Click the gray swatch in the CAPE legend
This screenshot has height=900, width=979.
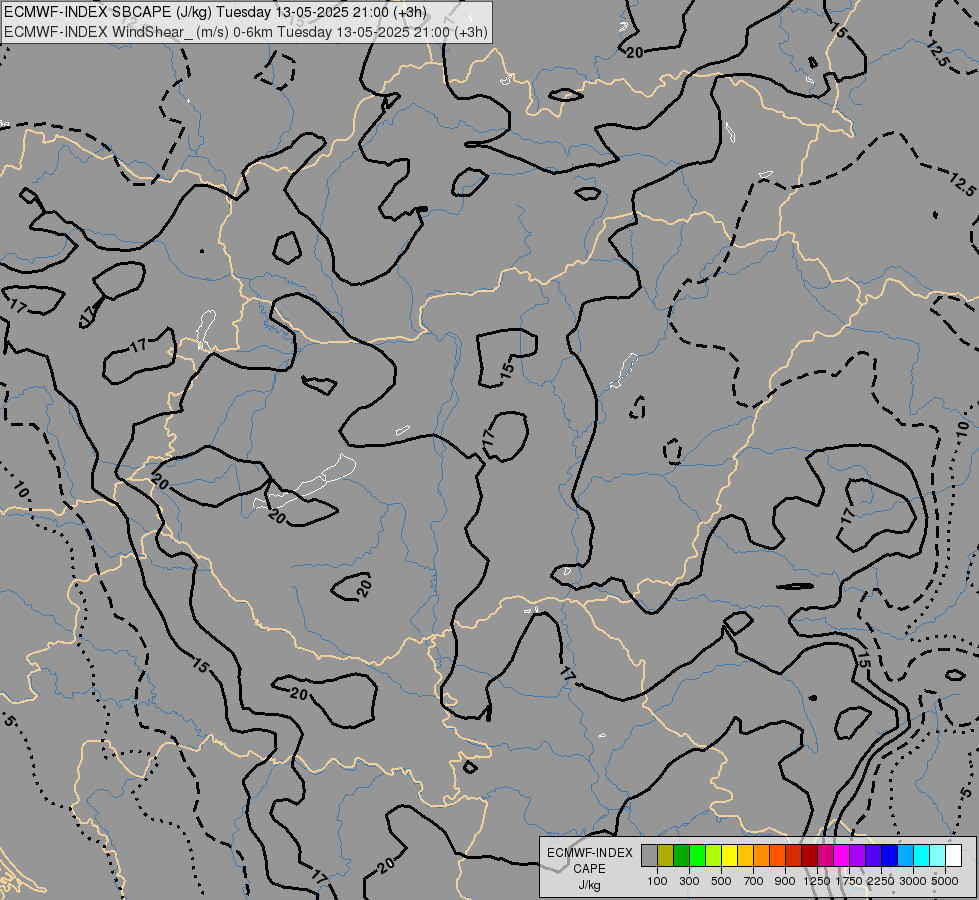(649, 855)
